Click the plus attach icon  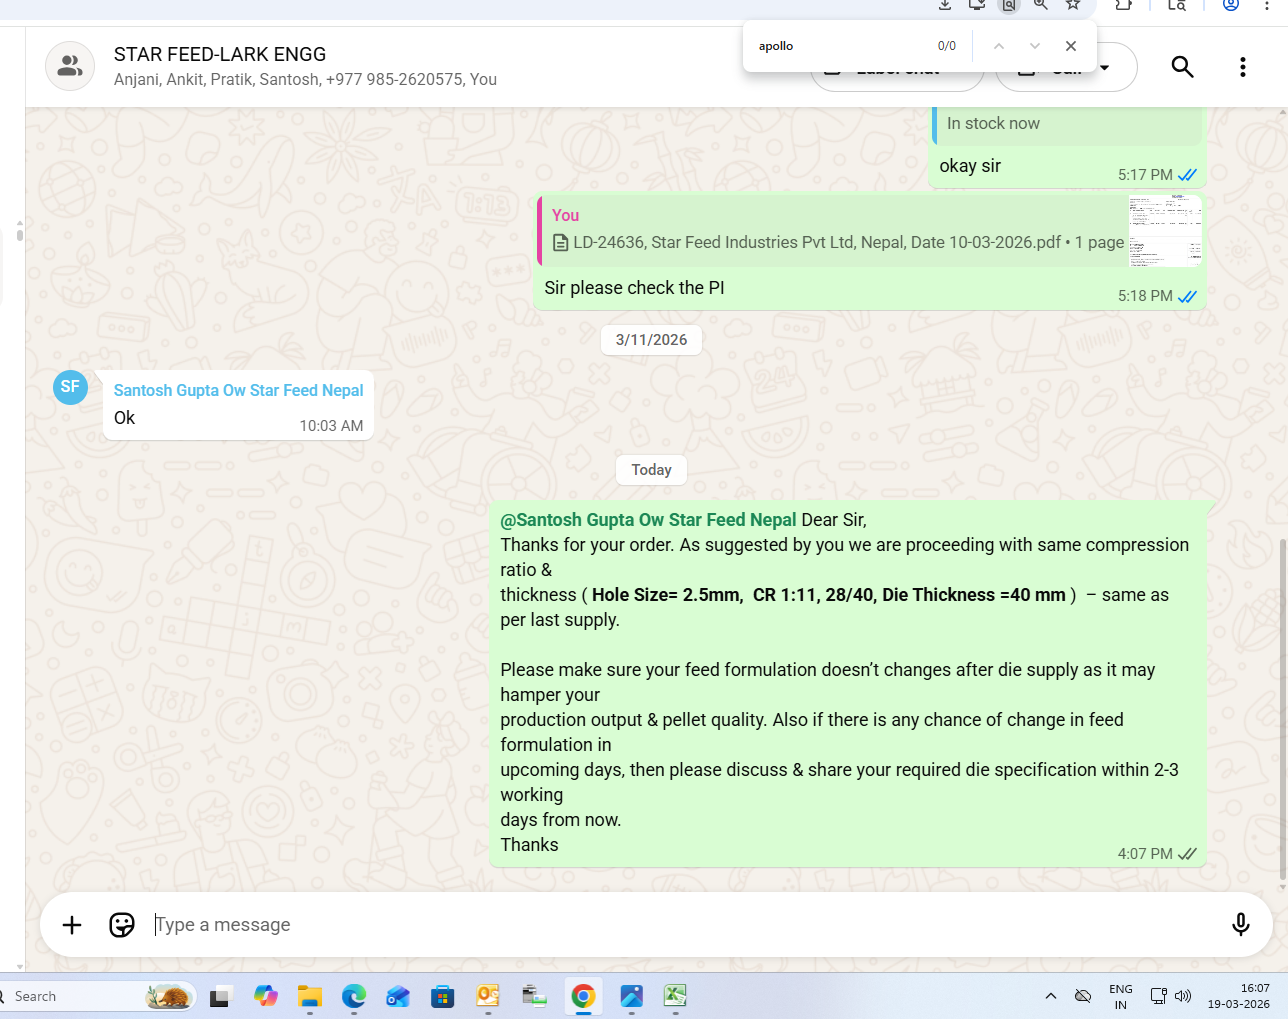pyautogui.click(x=72, y=925)
